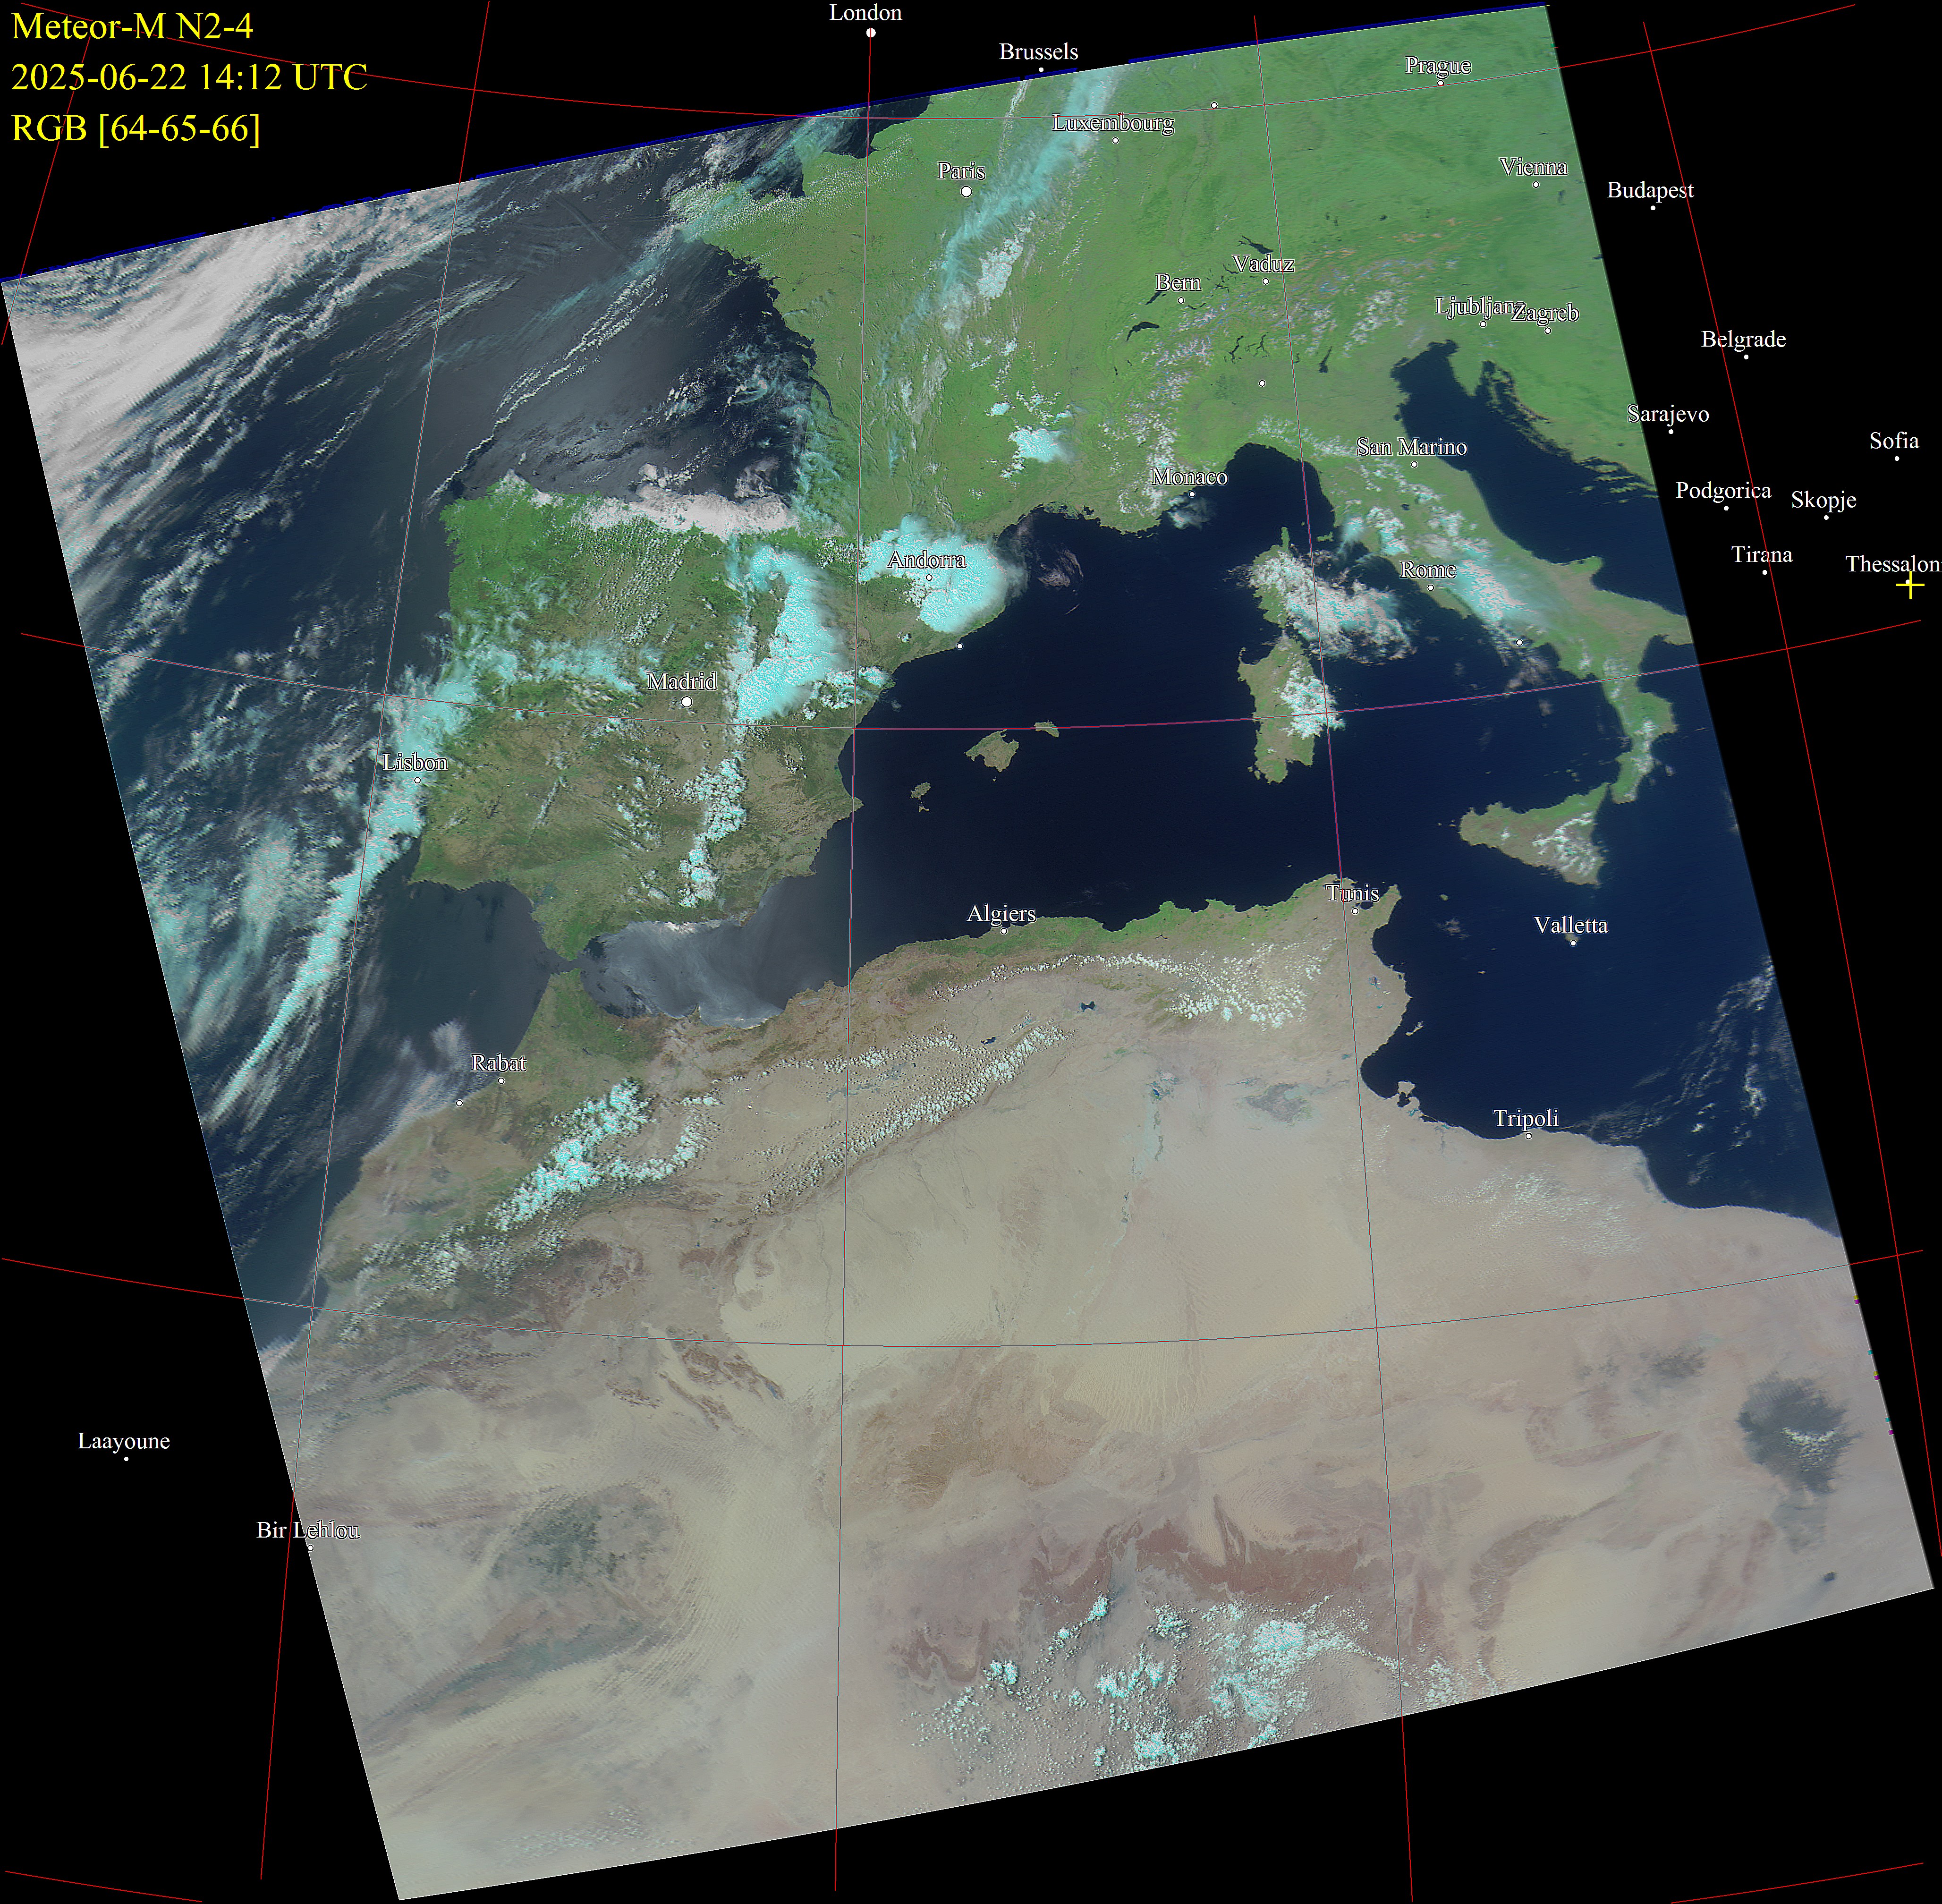Screen dimensions: 1942x1904
Task: Click the London city label
Action: (x=865, y=13)
